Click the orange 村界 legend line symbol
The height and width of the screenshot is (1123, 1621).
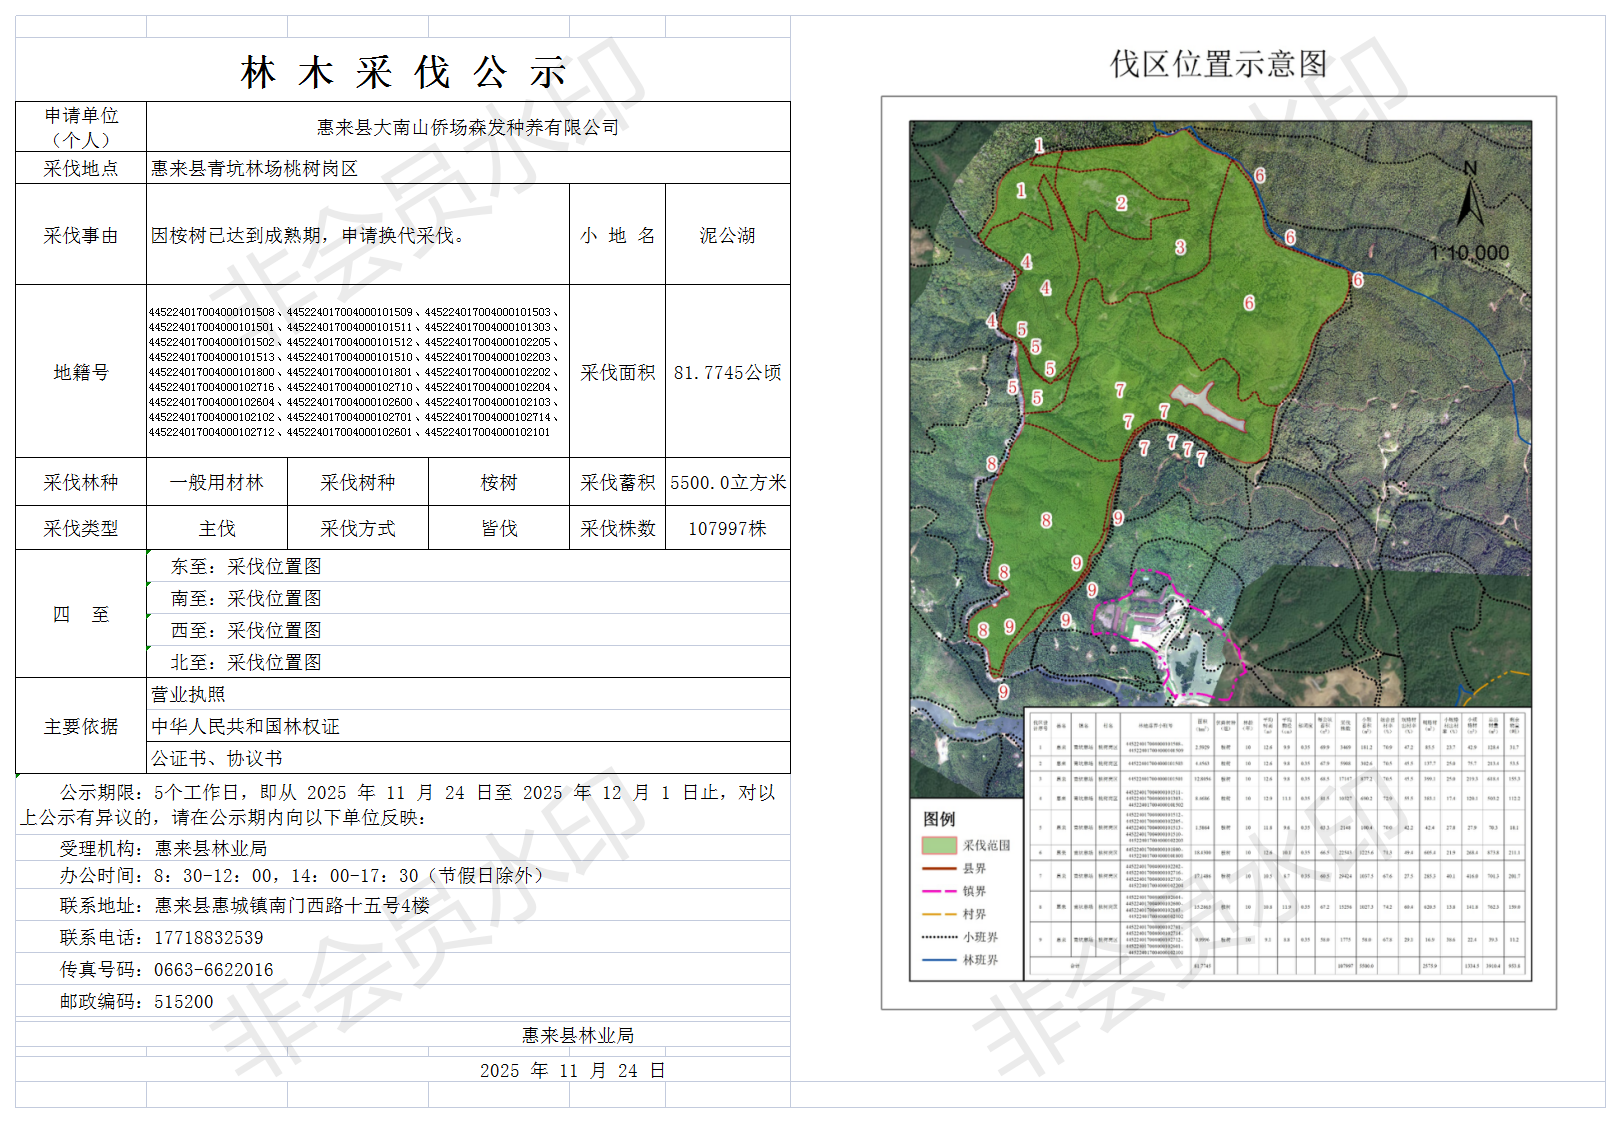coord(939,914)
